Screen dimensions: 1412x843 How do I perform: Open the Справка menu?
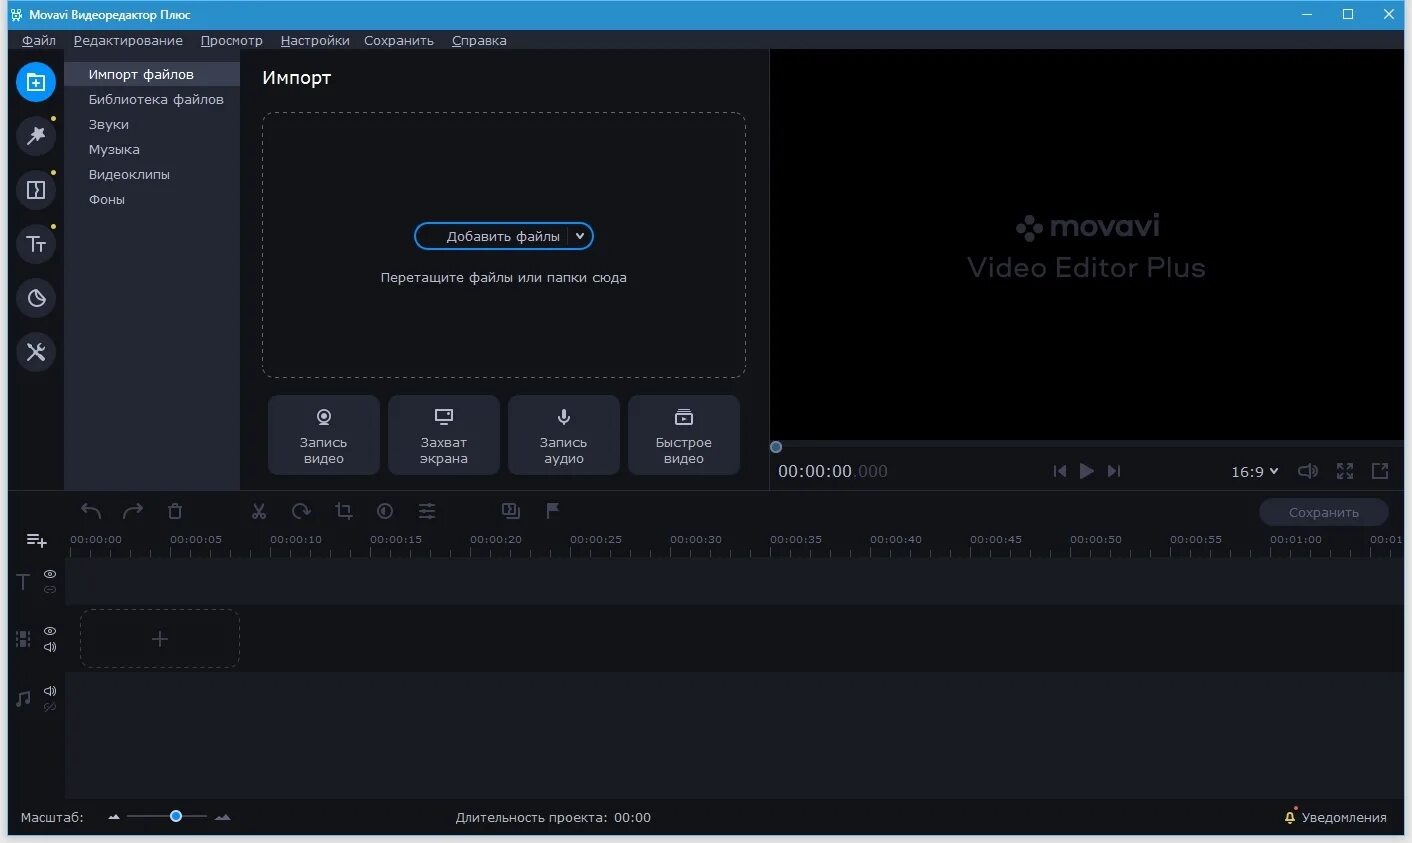point(479,40)
